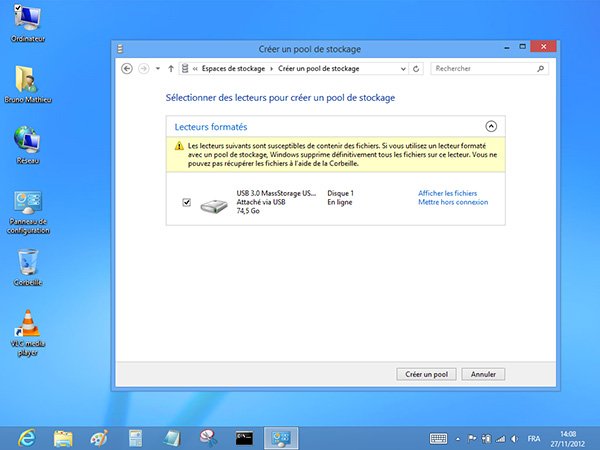This screenshot has width=600, height=450.
Task: Go up one level with up arrow
Action: coord(171,69)
